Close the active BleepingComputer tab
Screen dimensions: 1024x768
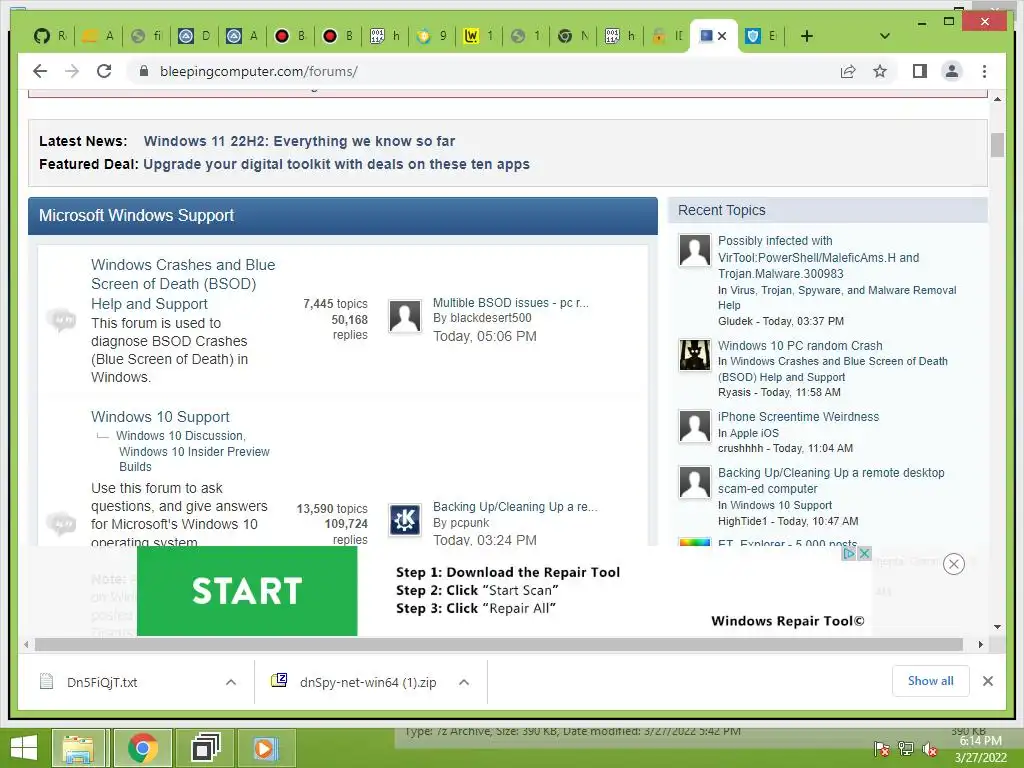722,36
